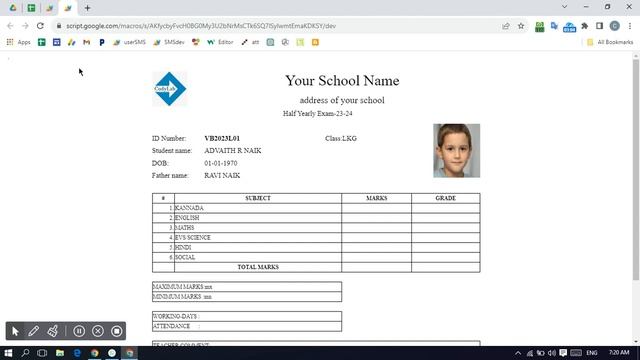
Task: Open the Extensions puzzle menu
Action: [584, 26]
